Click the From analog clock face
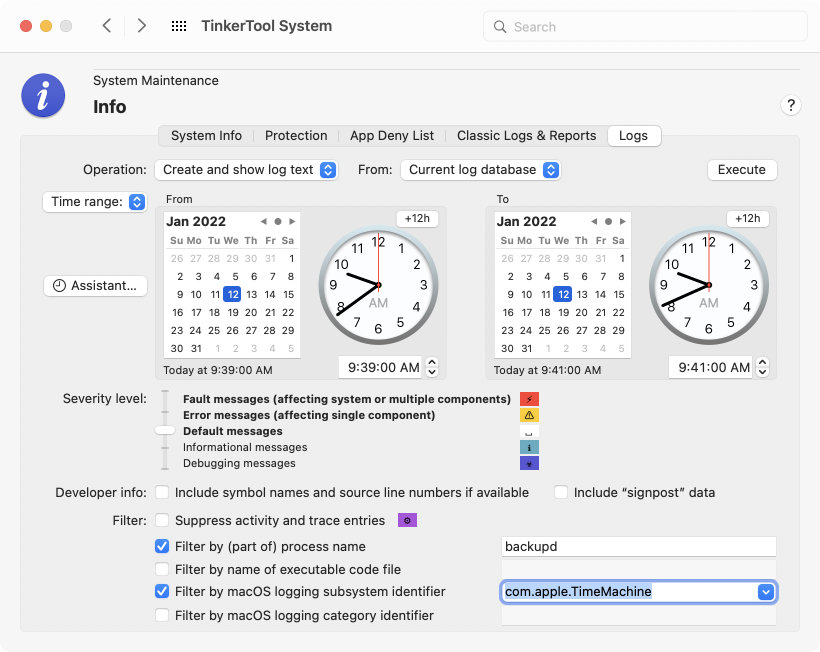Viewport: 820px width, 652px height. [x=379, y=285]
